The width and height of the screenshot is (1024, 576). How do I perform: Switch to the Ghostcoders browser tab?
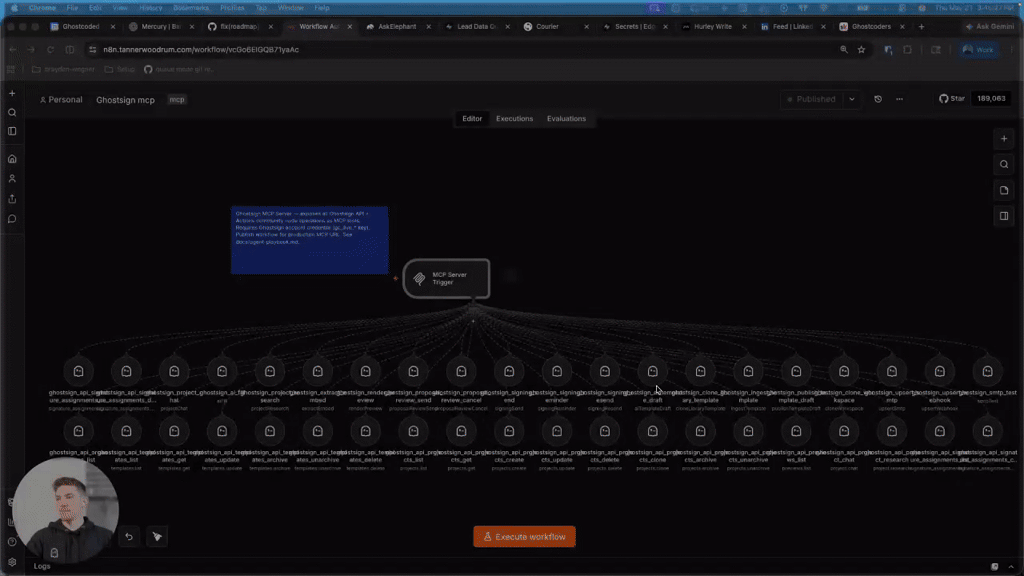click(x=871, y=27)
